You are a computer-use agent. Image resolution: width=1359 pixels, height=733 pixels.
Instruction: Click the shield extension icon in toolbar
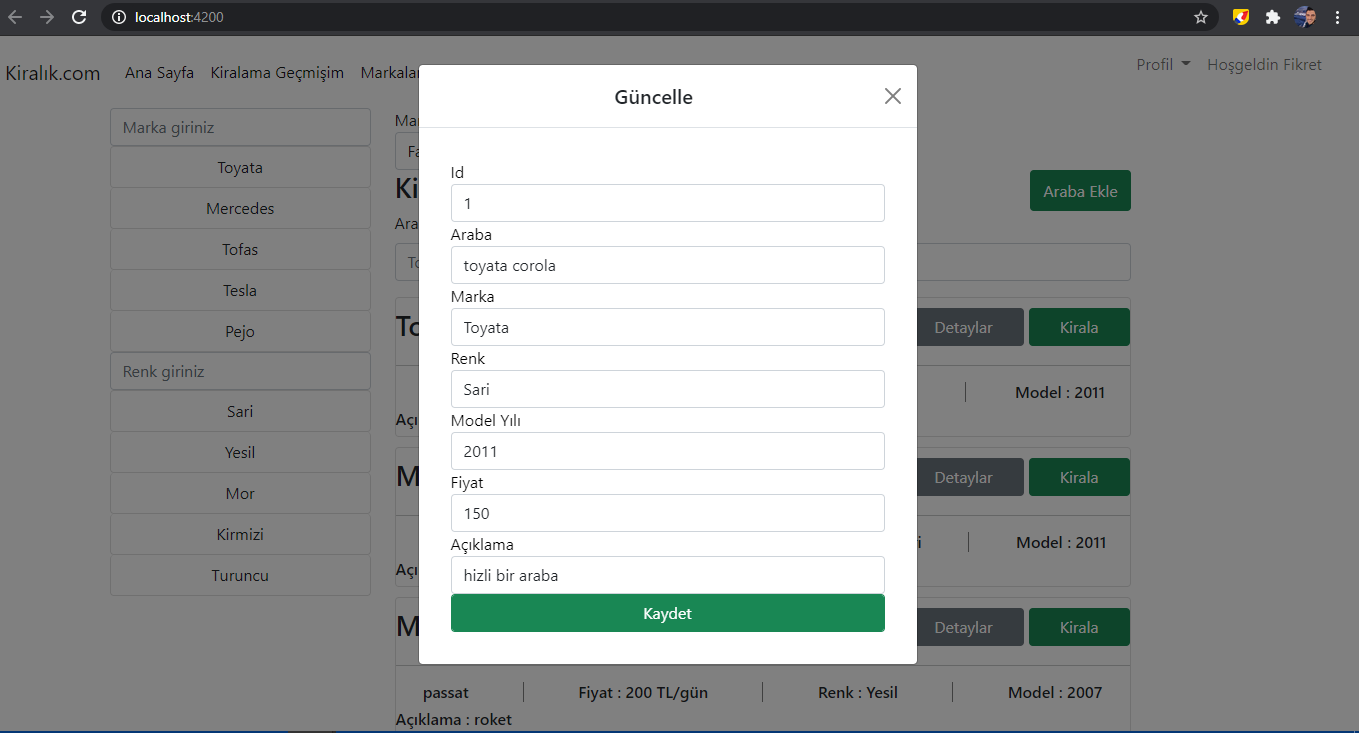point(1240,17)
